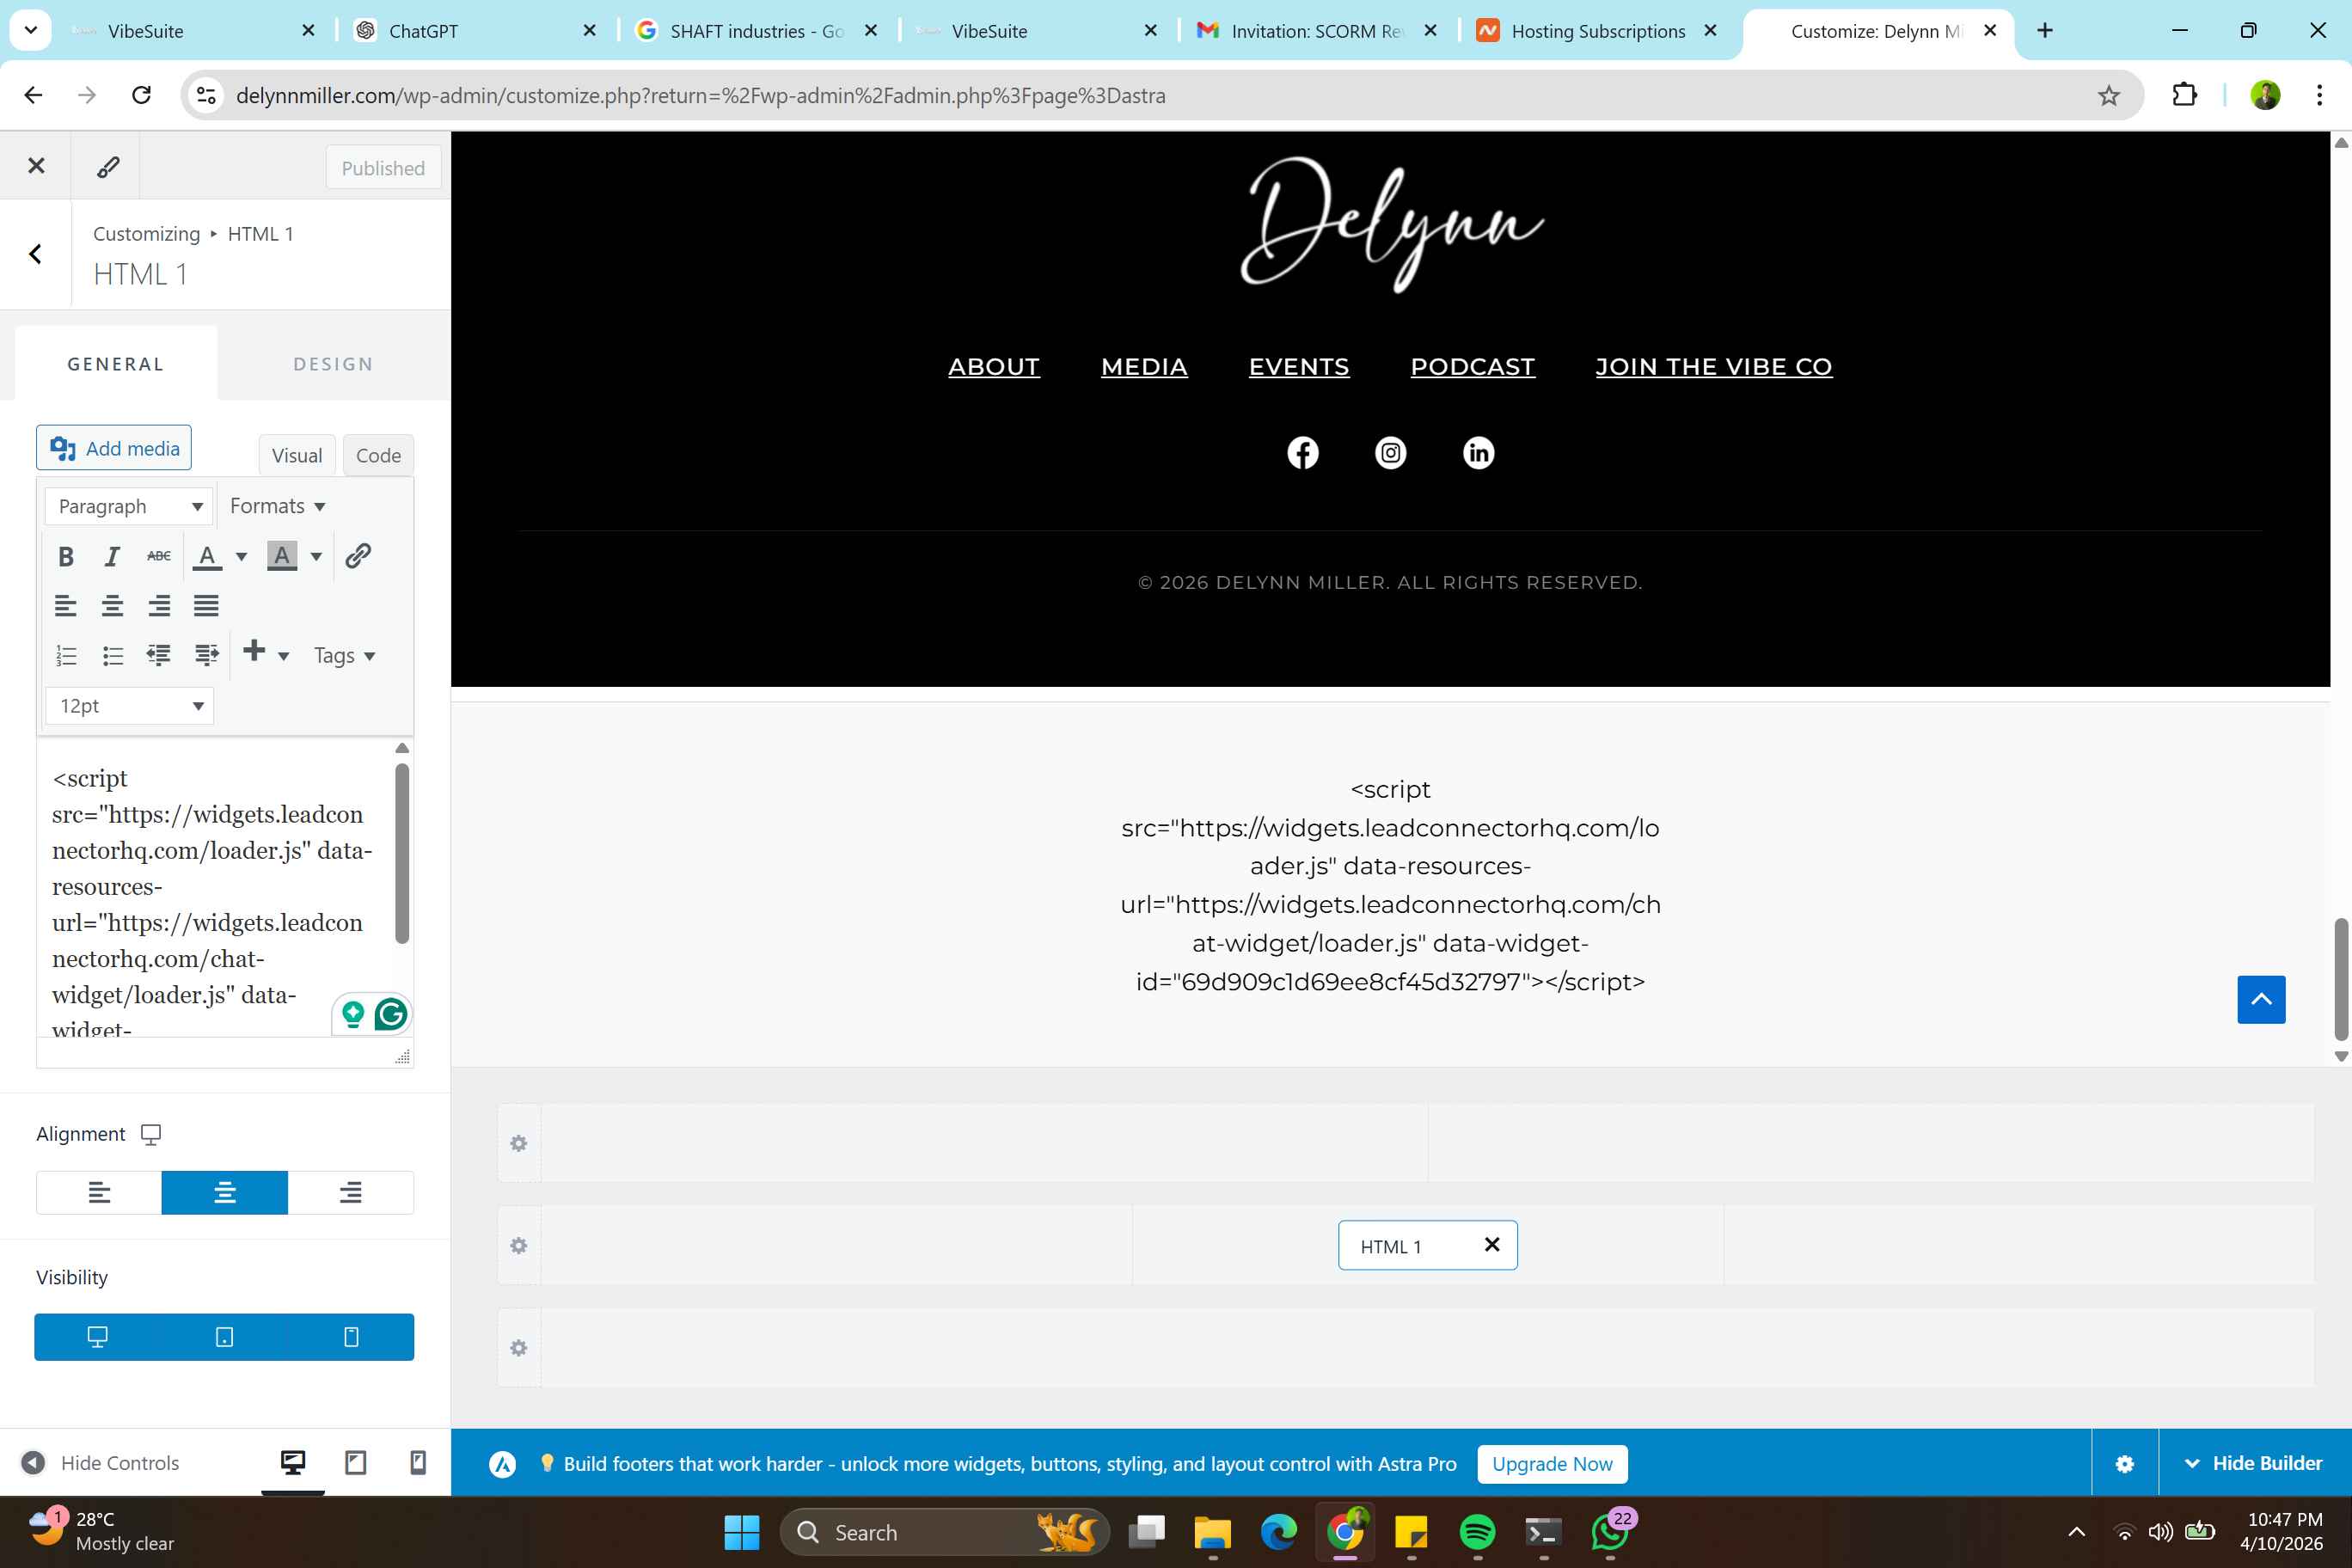This screenshot has height=1568, width=2352.
Task: Set alignment to left
Action: click(x=99, y=1192)
